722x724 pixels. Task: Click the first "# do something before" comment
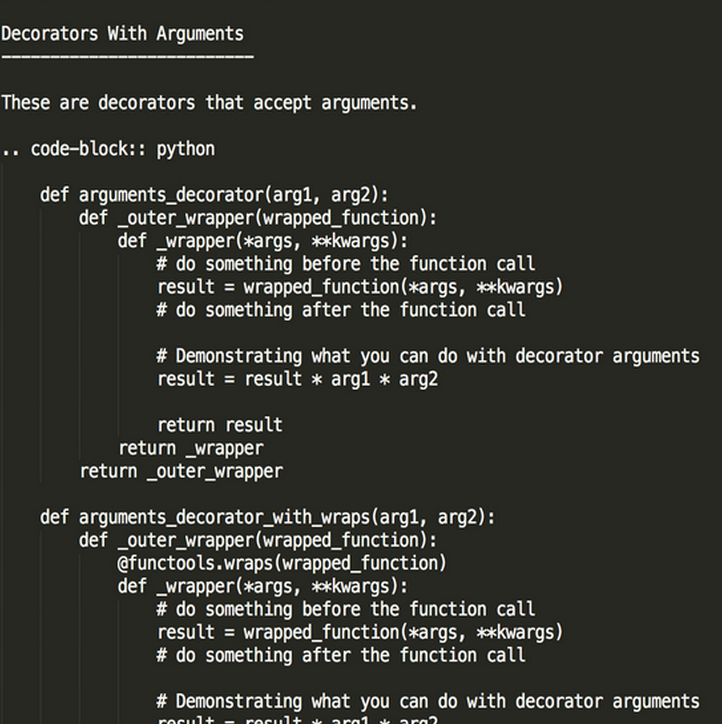[346, 264]
